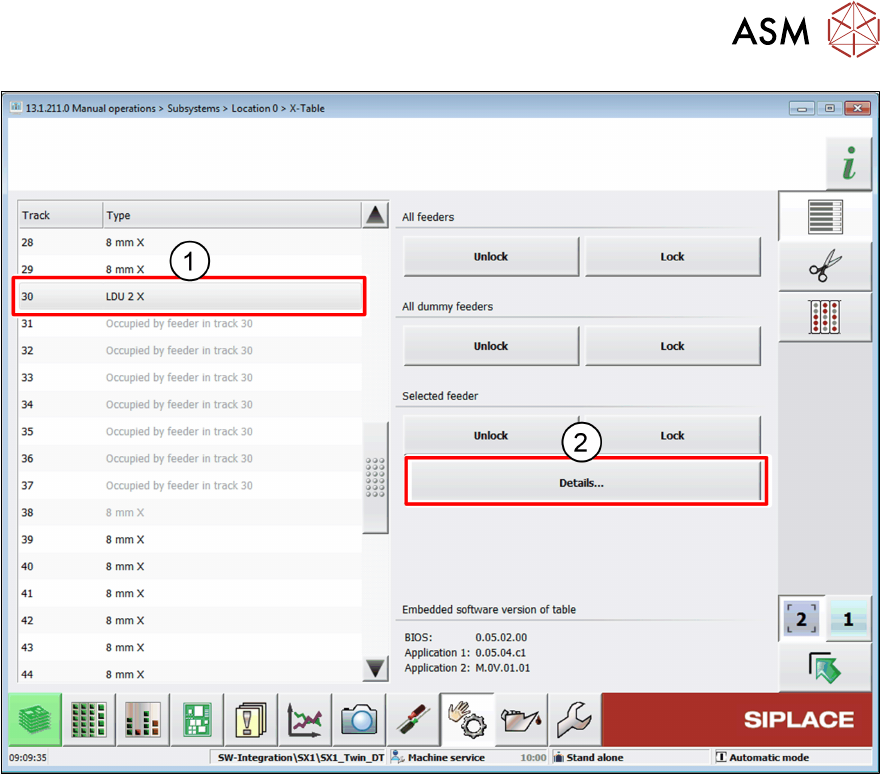Image resolution: width=880 pixels, height=774 pixels.
Task: Open the hand-and-gear manual operations tab
Action: pos(466,719)
